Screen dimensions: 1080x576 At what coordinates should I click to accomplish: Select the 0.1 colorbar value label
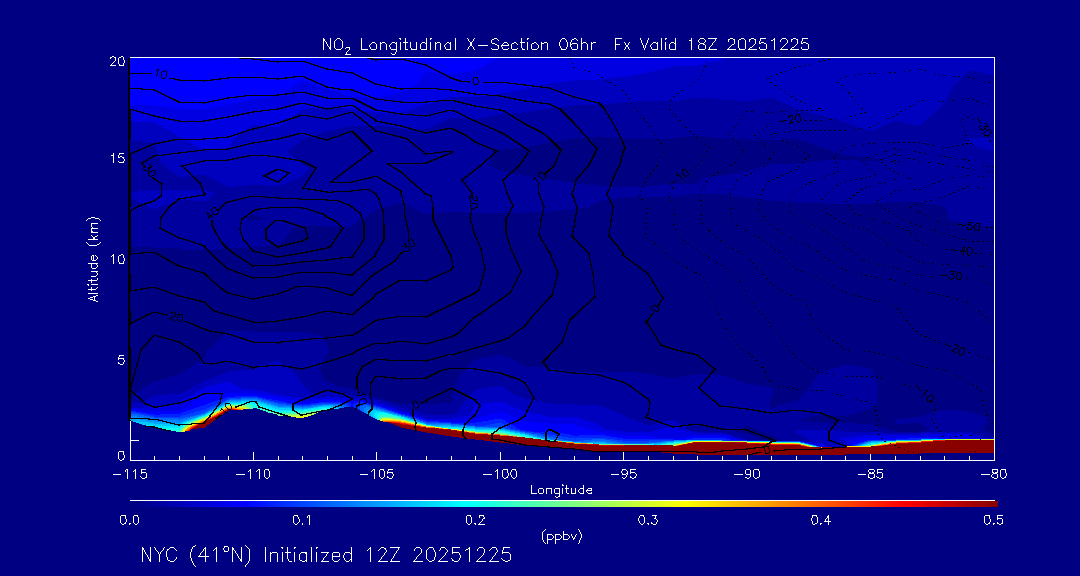(302, 520)
